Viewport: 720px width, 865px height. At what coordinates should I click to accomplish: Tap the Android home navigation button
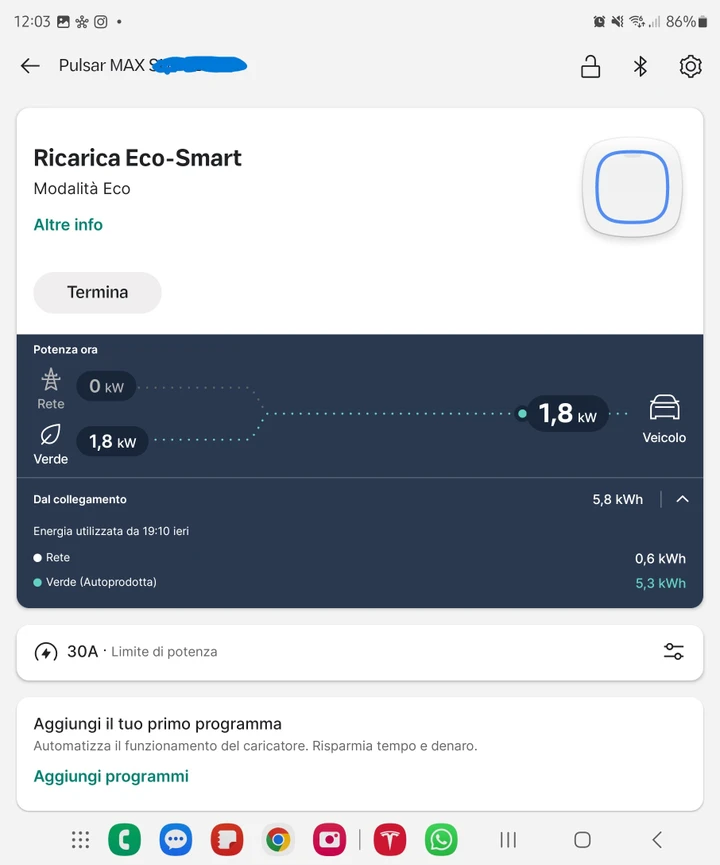(x=582, y=840)
